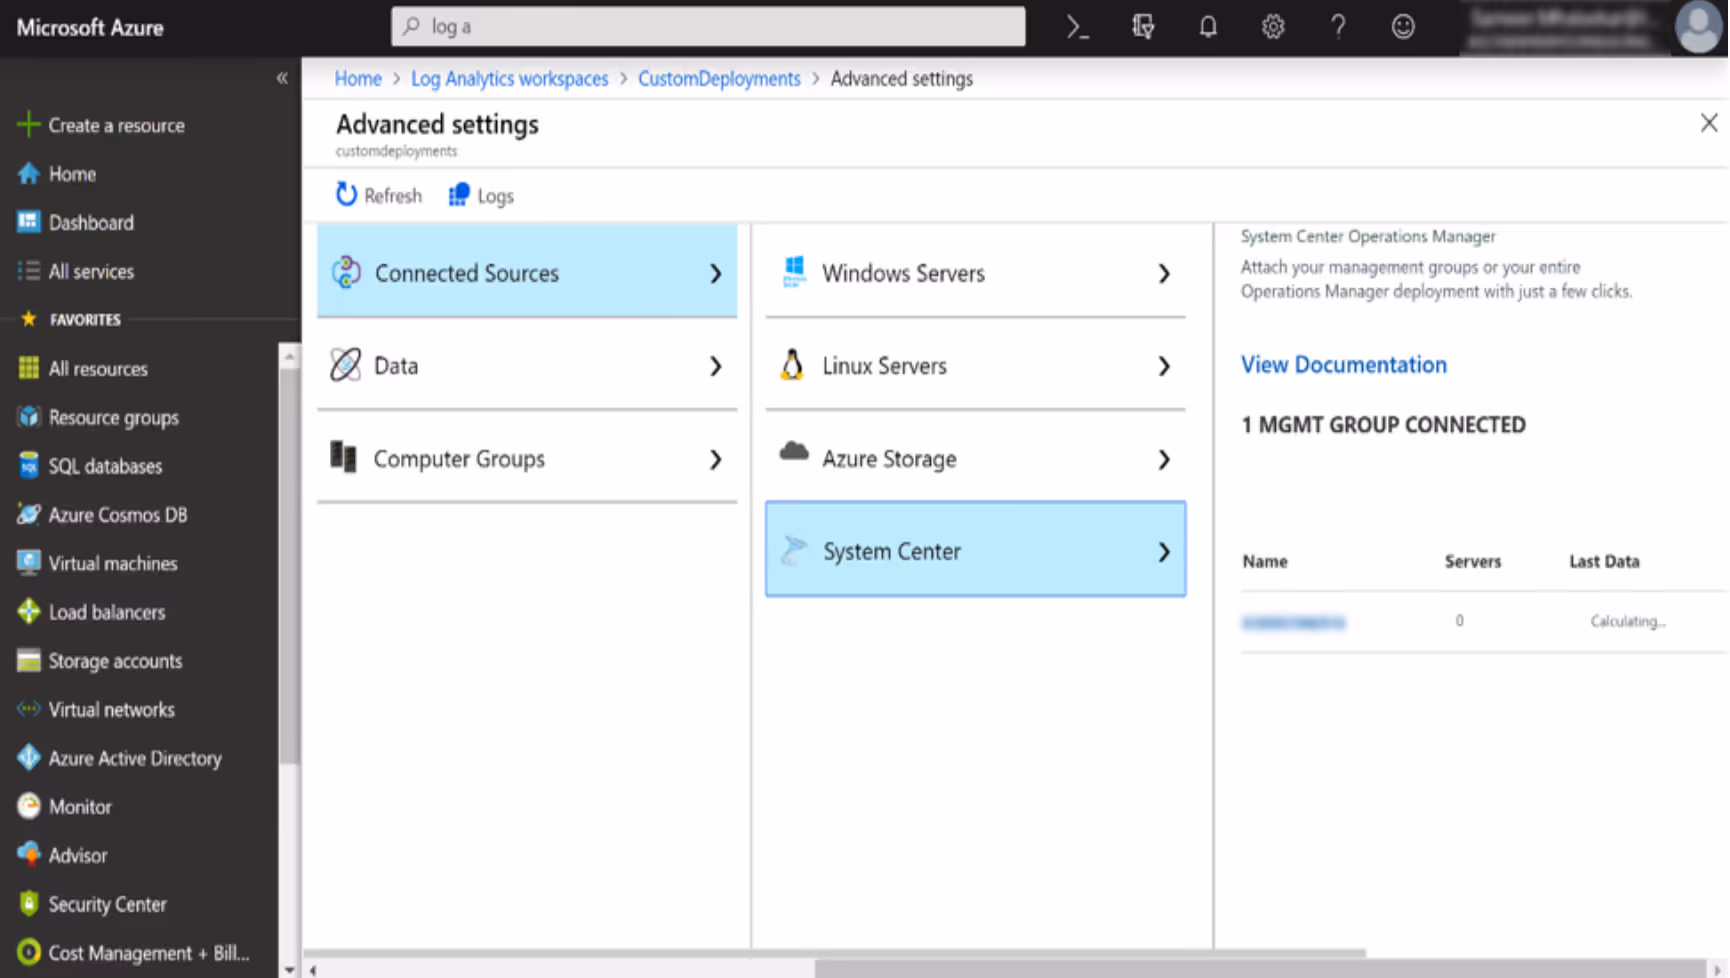The image size is (1730, 978).
Task: Open CustomDeployments breadcrumb link
Action: 719,78
